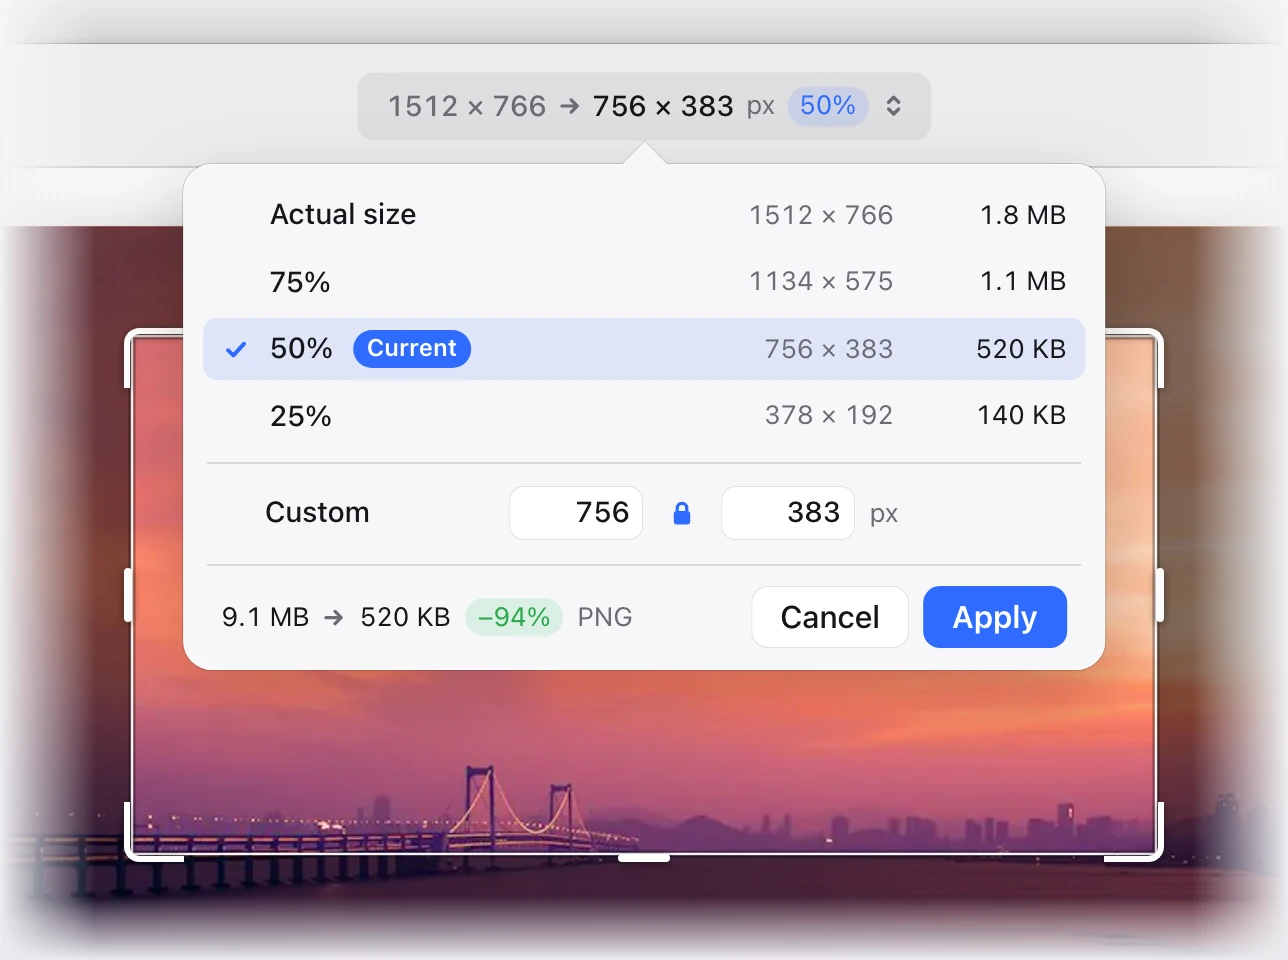Click the 1.8 MB file size value
This screenshot has width=1288, height=960.
point(1023,215)
